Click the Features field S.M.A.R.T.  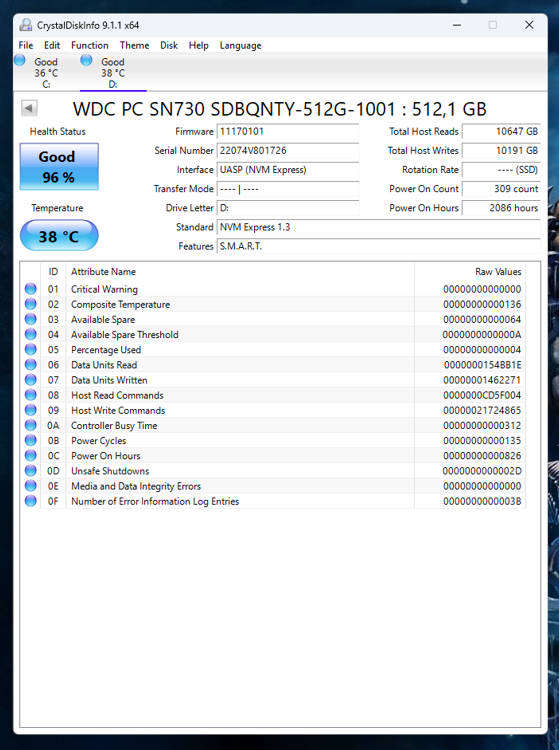click(379, 246)
